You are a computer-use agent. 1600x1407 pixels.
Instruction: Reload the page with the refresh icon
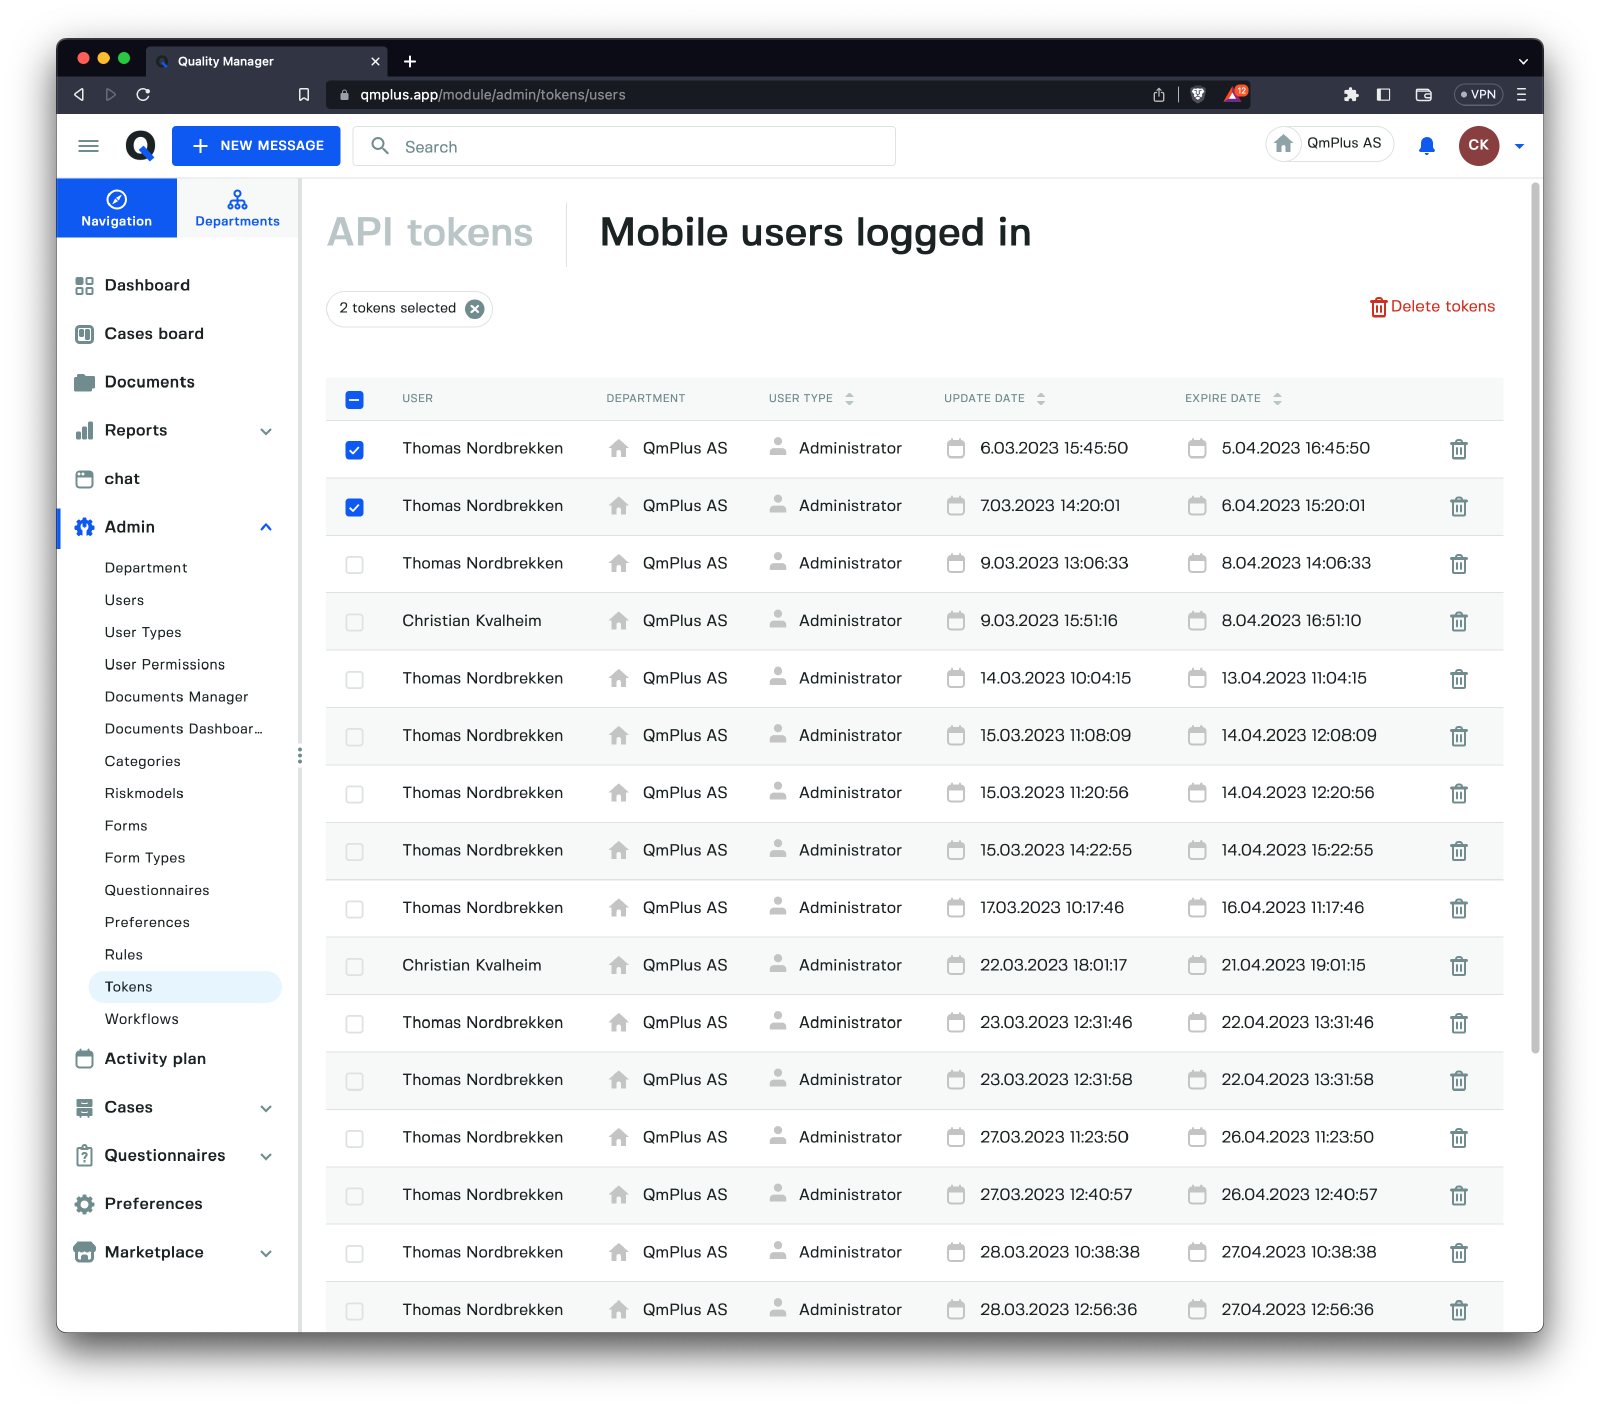[143, 94]
